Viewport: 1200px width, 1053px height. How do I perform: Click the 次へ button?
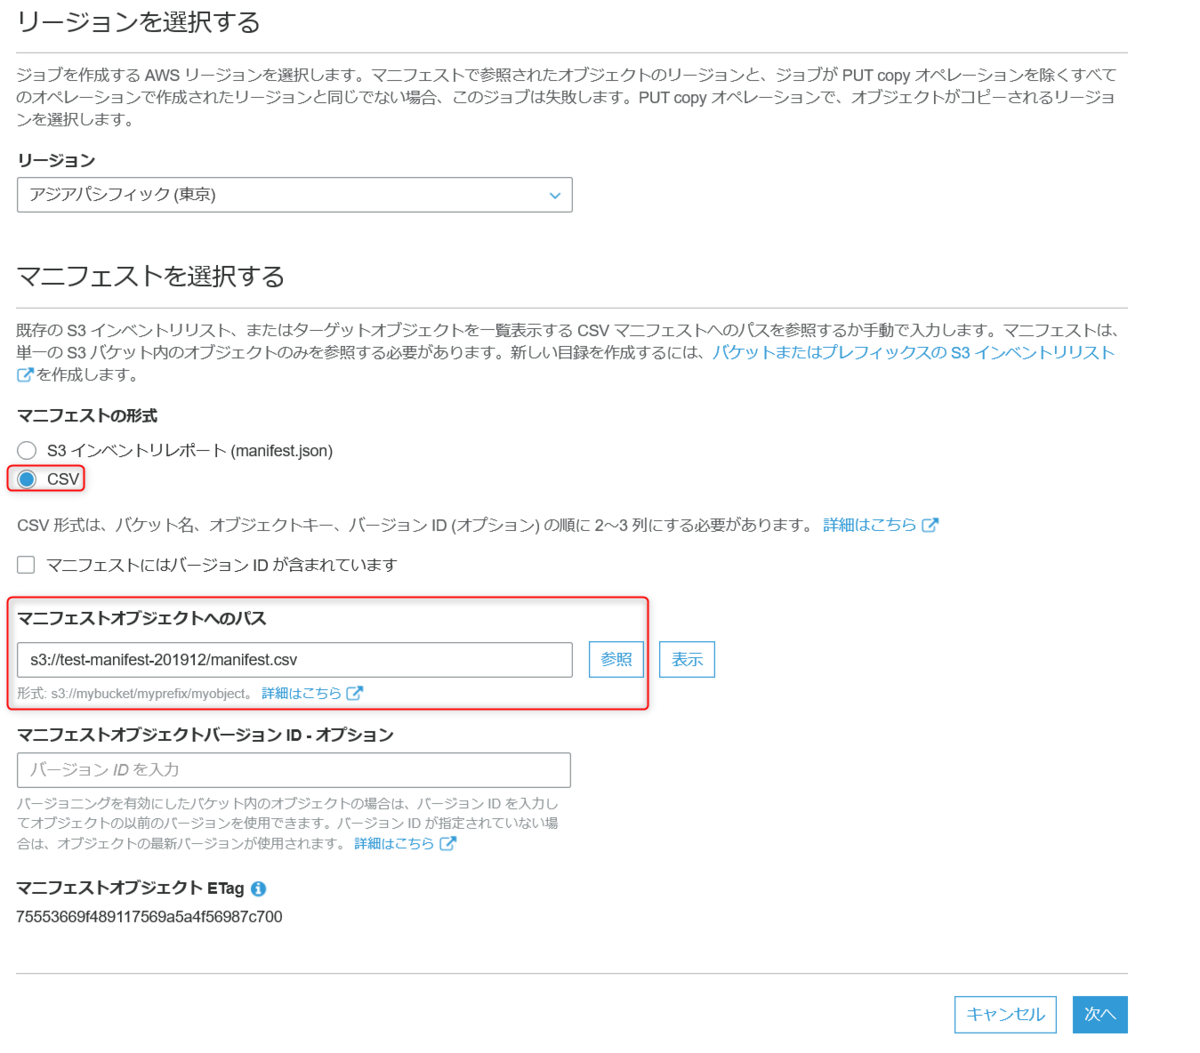(1100, 1014)
